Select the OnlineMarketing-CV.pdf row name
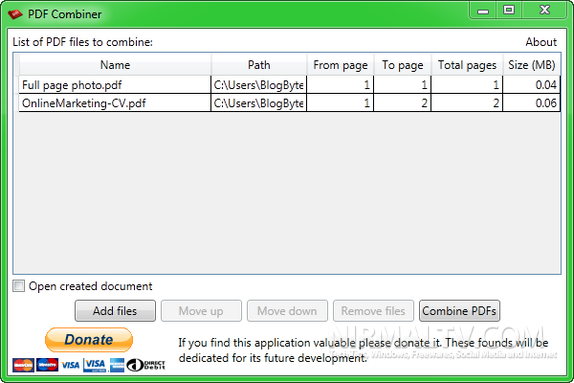The width and height of the screenshot is (574, 383). (115, 103)
